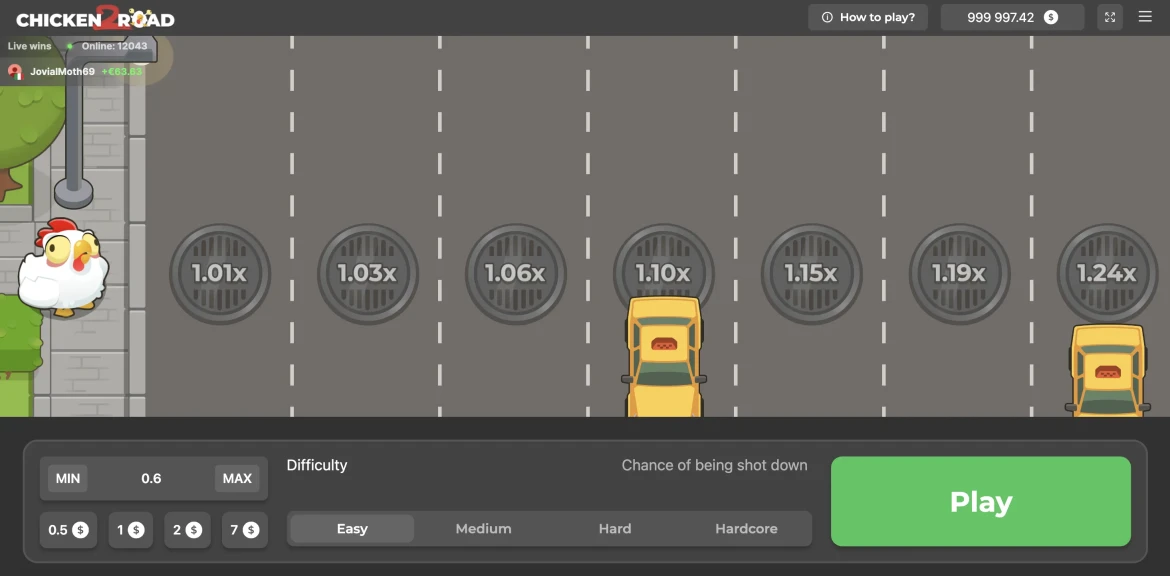The image size is (1170, 576).
Task: Click the yellow taxi under 1.10x
Action: pos(663,357)
